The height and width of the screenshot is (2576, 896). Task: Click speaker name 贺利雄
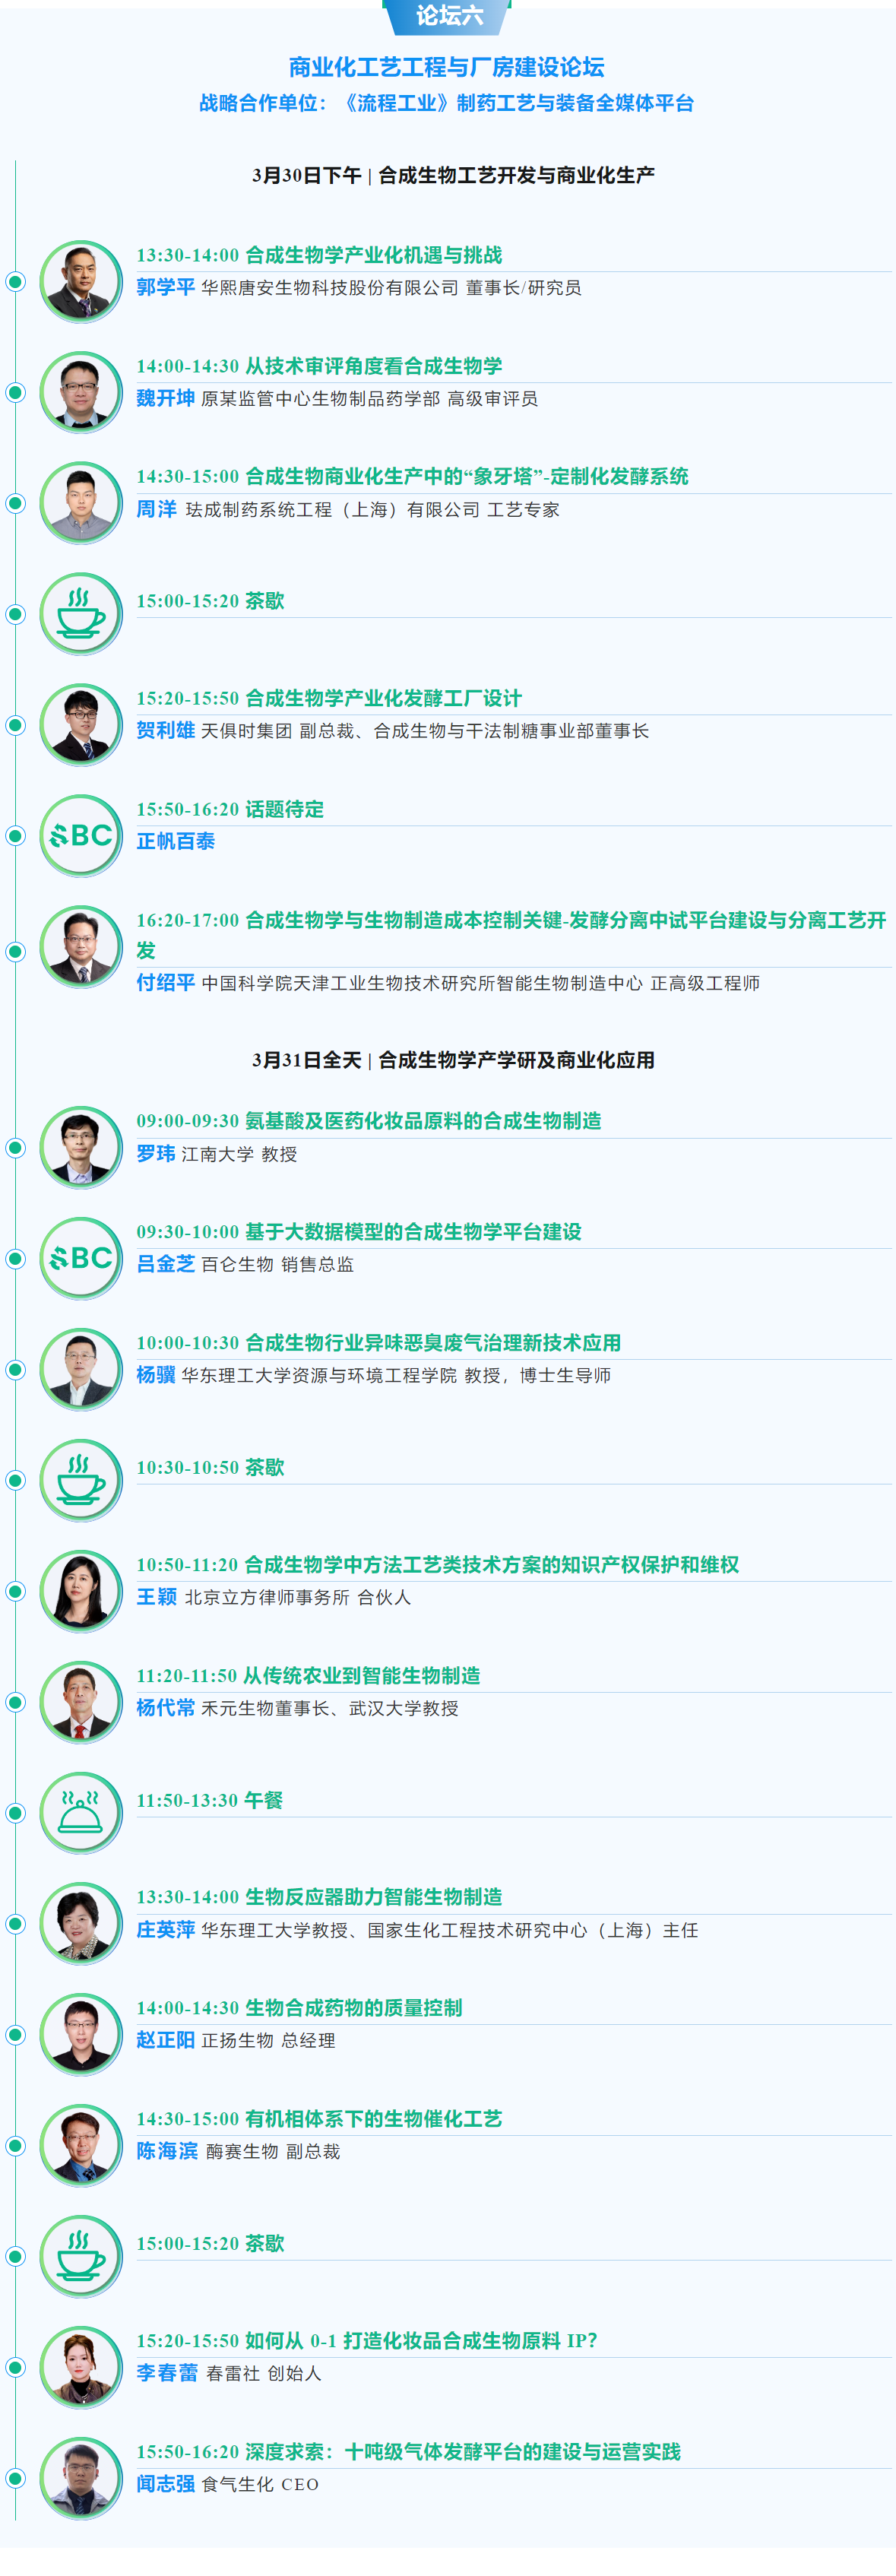(x=166, y=730)
